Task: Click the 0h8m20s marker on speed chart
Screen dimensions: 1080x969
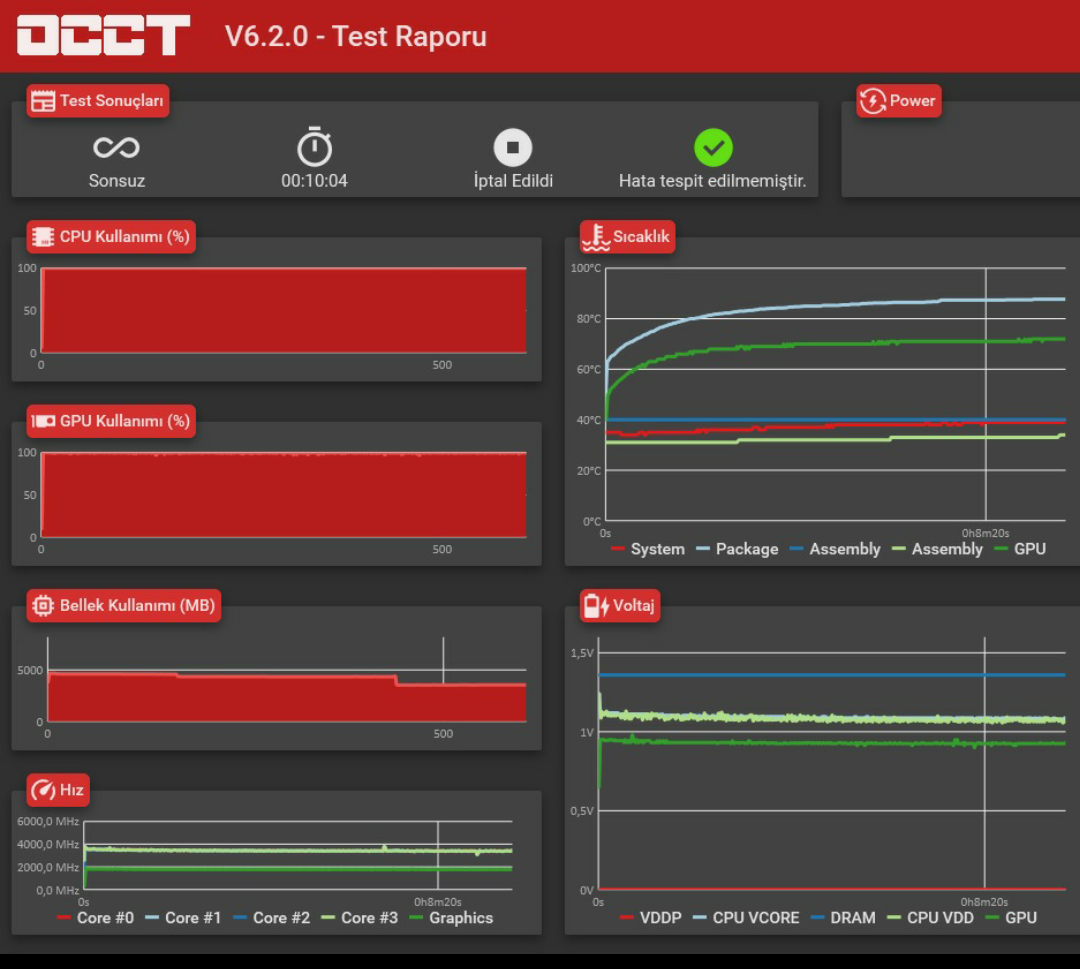Action: [x=437, y=902]
